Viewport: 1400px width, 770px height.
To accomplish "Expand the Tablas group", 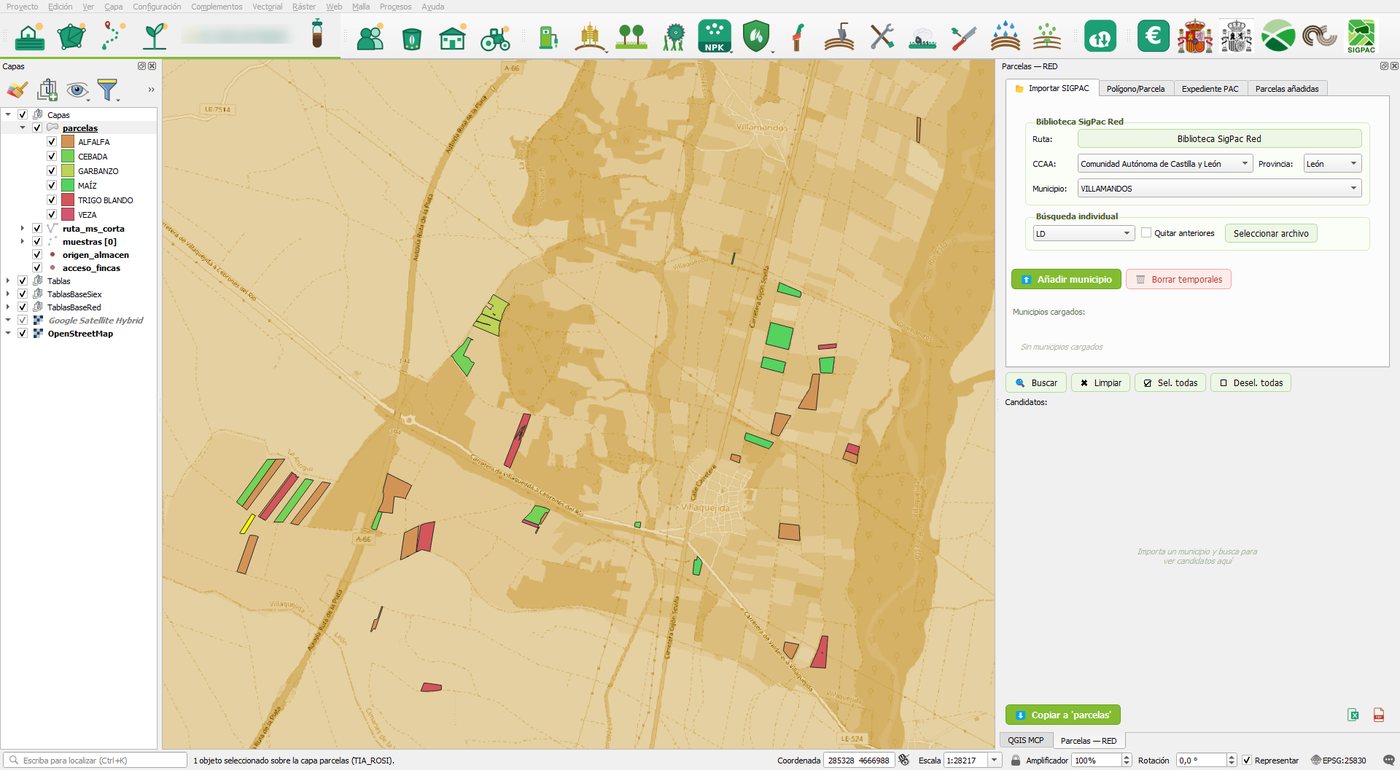I will pyautogui.click(x=8, y=281).
